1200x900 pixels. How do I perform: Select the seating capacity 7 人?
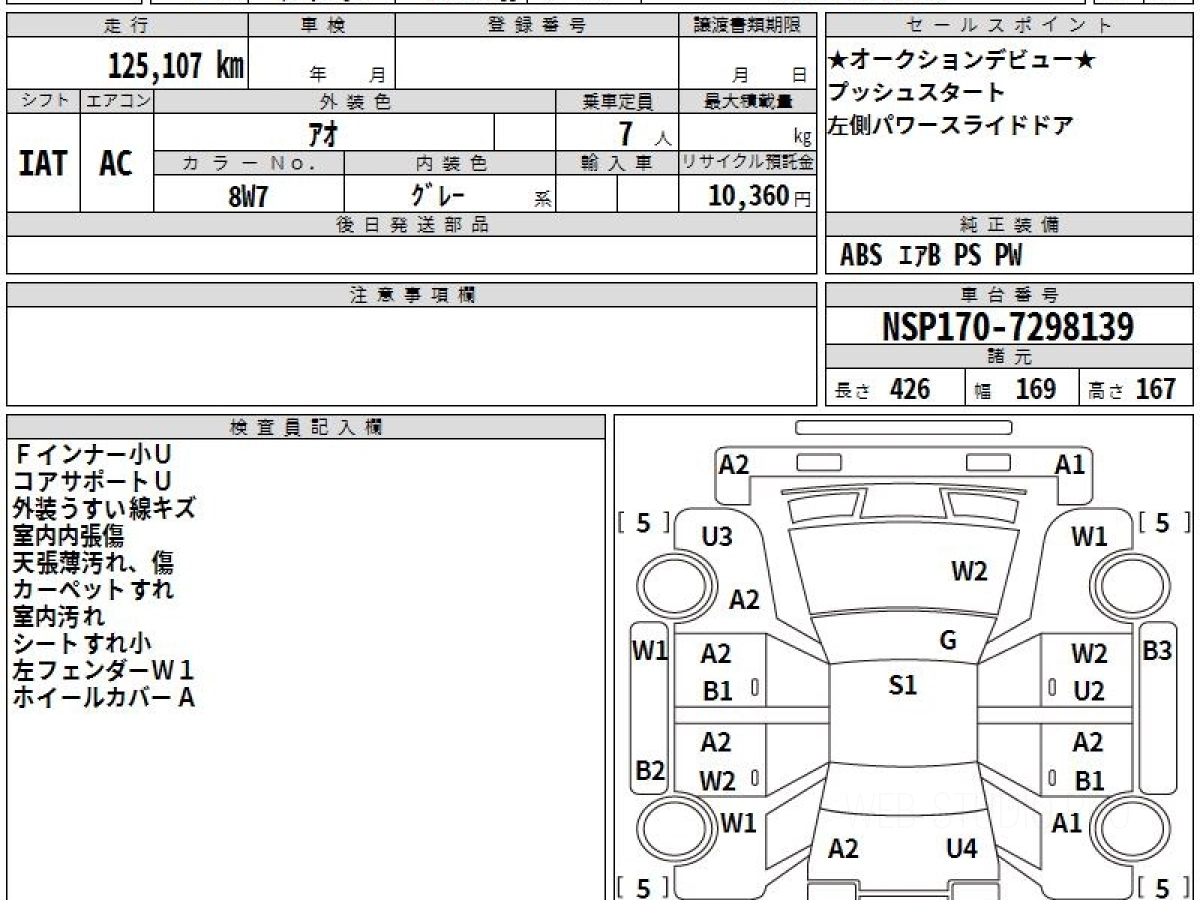tap(645, 133)
